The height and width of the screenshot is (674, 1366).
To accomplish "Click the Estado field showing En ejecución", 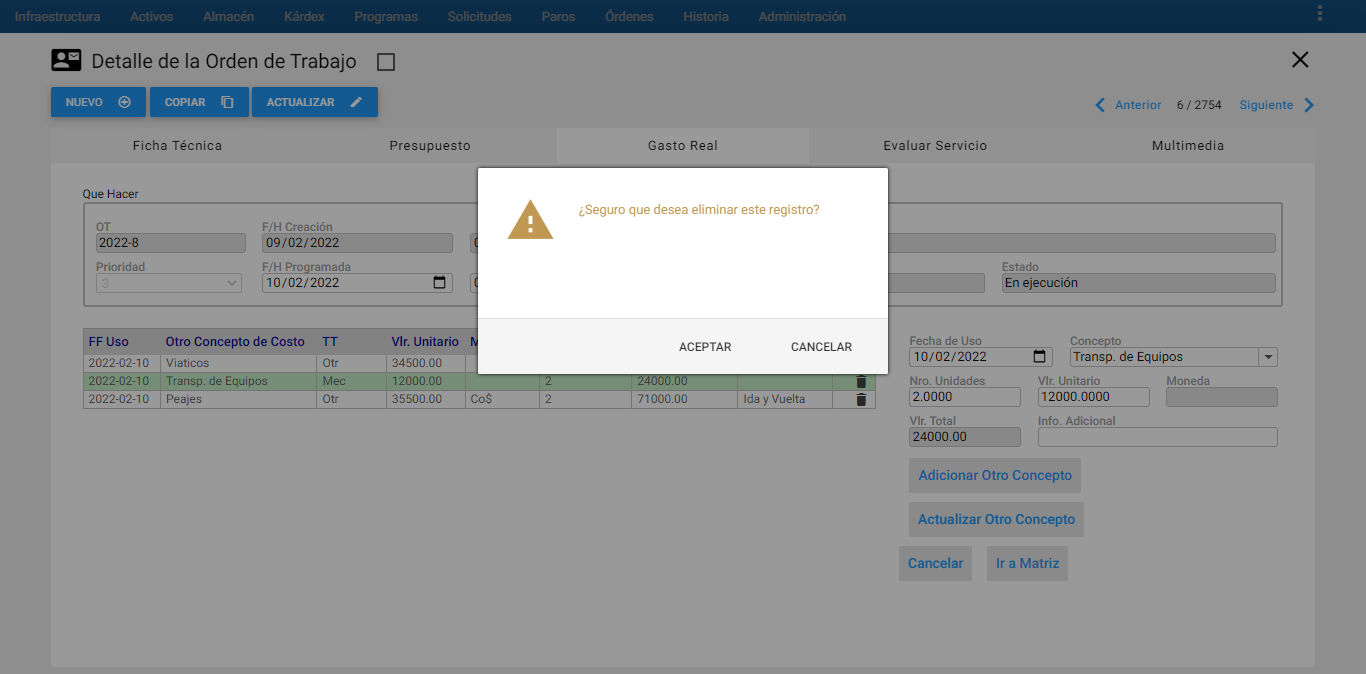I will pyautogui.click(x=1139, y=283).
